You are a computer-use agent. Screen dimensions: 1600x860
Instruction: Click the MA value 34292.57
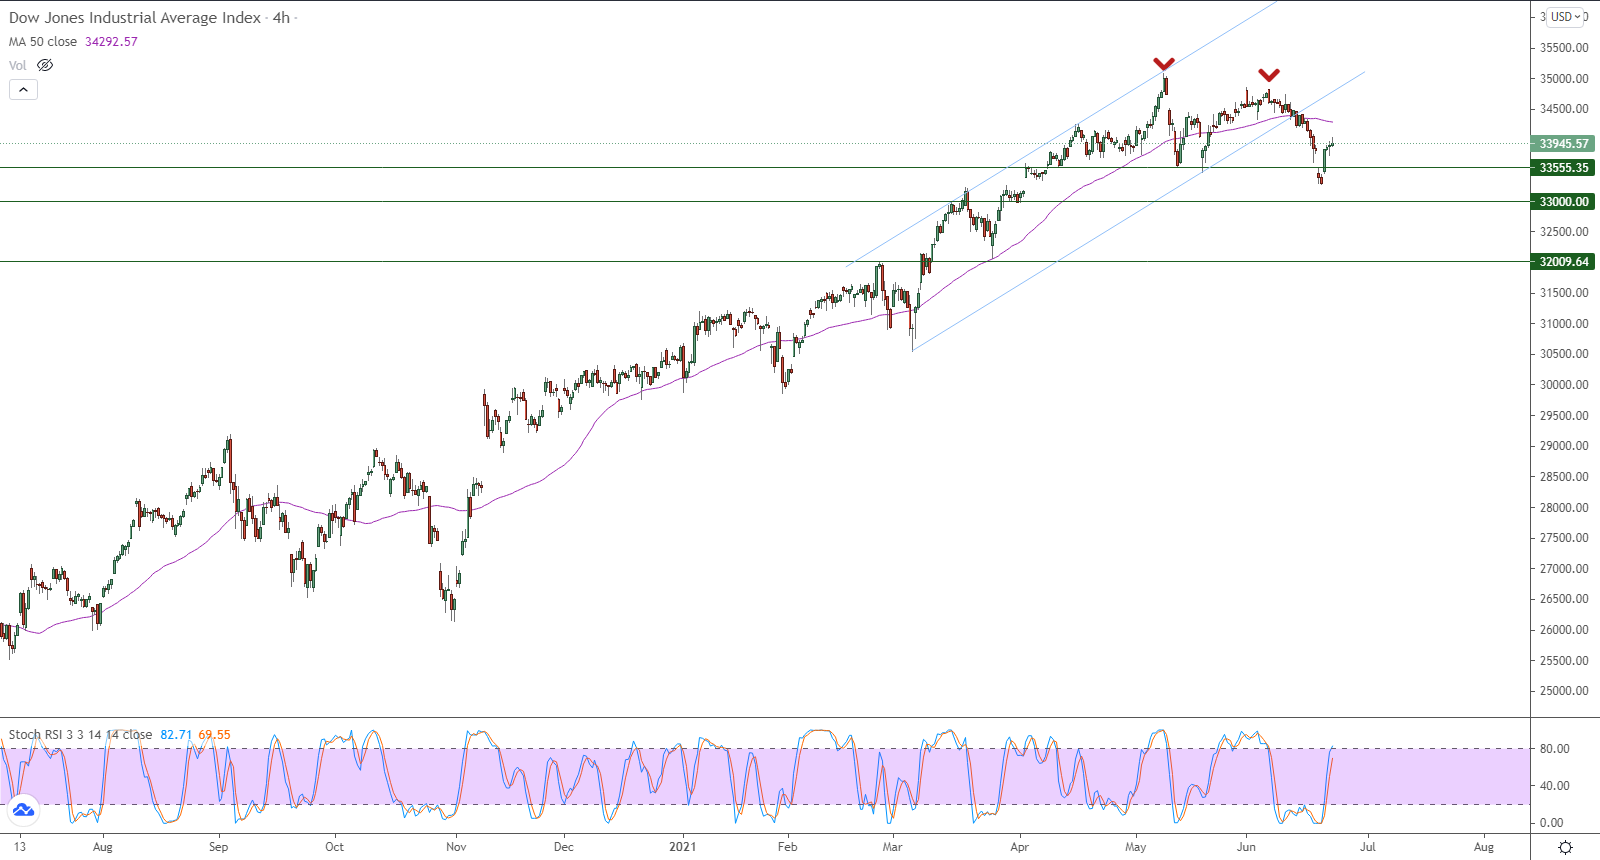111,42
